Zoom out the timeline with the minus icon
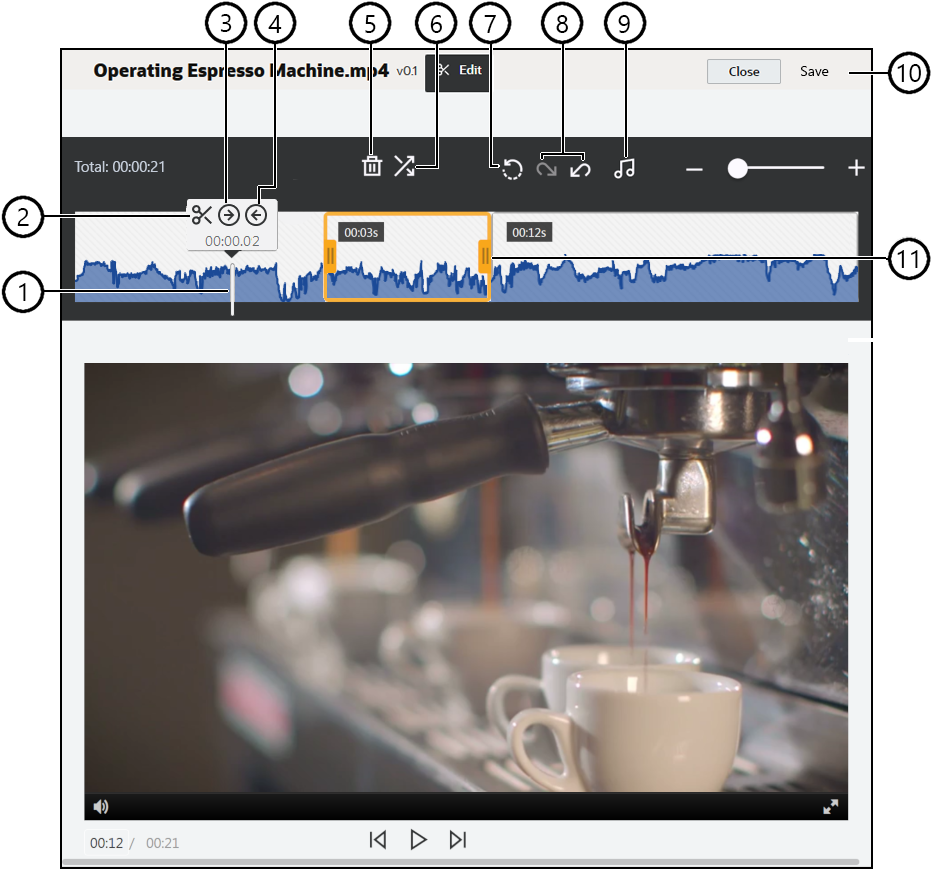932x869 pixels. tap(694, 168)
